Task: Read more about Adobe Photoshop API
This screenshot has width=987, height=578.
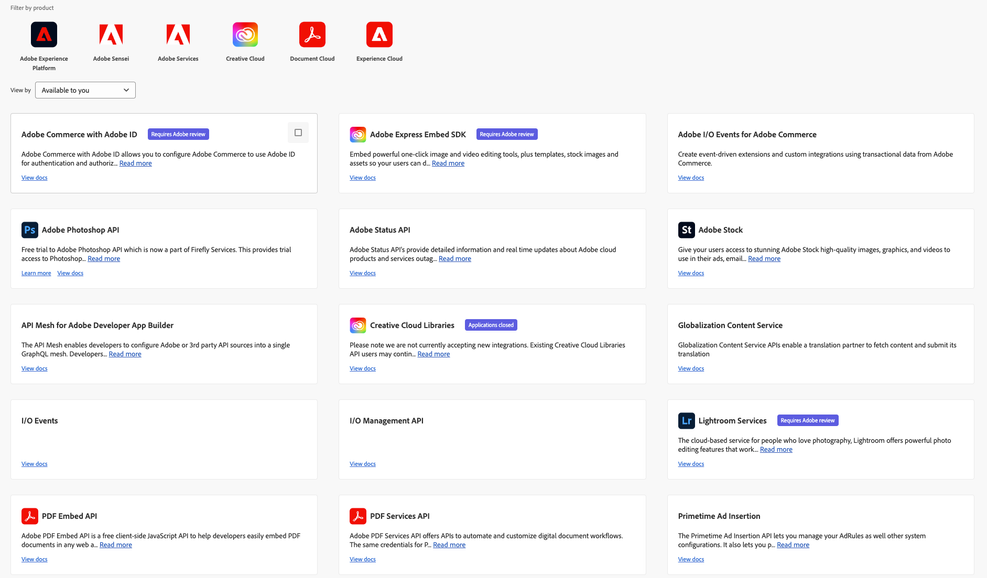Action: (104, 259)
